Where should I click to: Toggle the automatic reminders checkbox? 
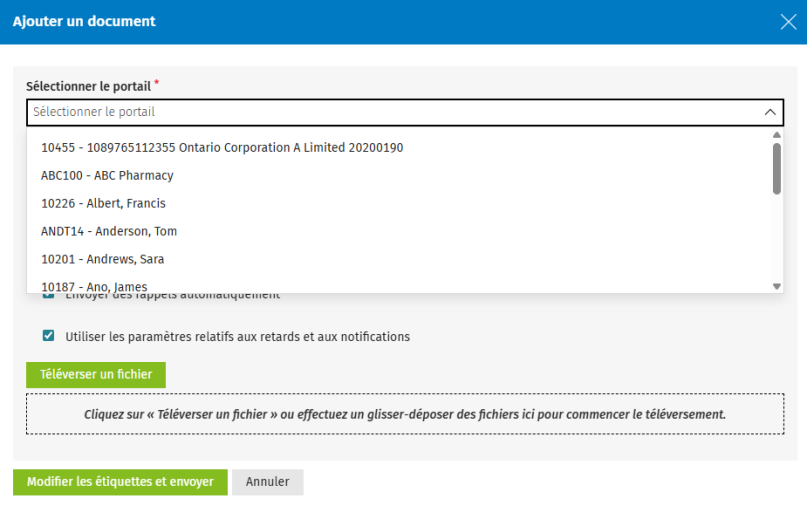click(48, 296)
